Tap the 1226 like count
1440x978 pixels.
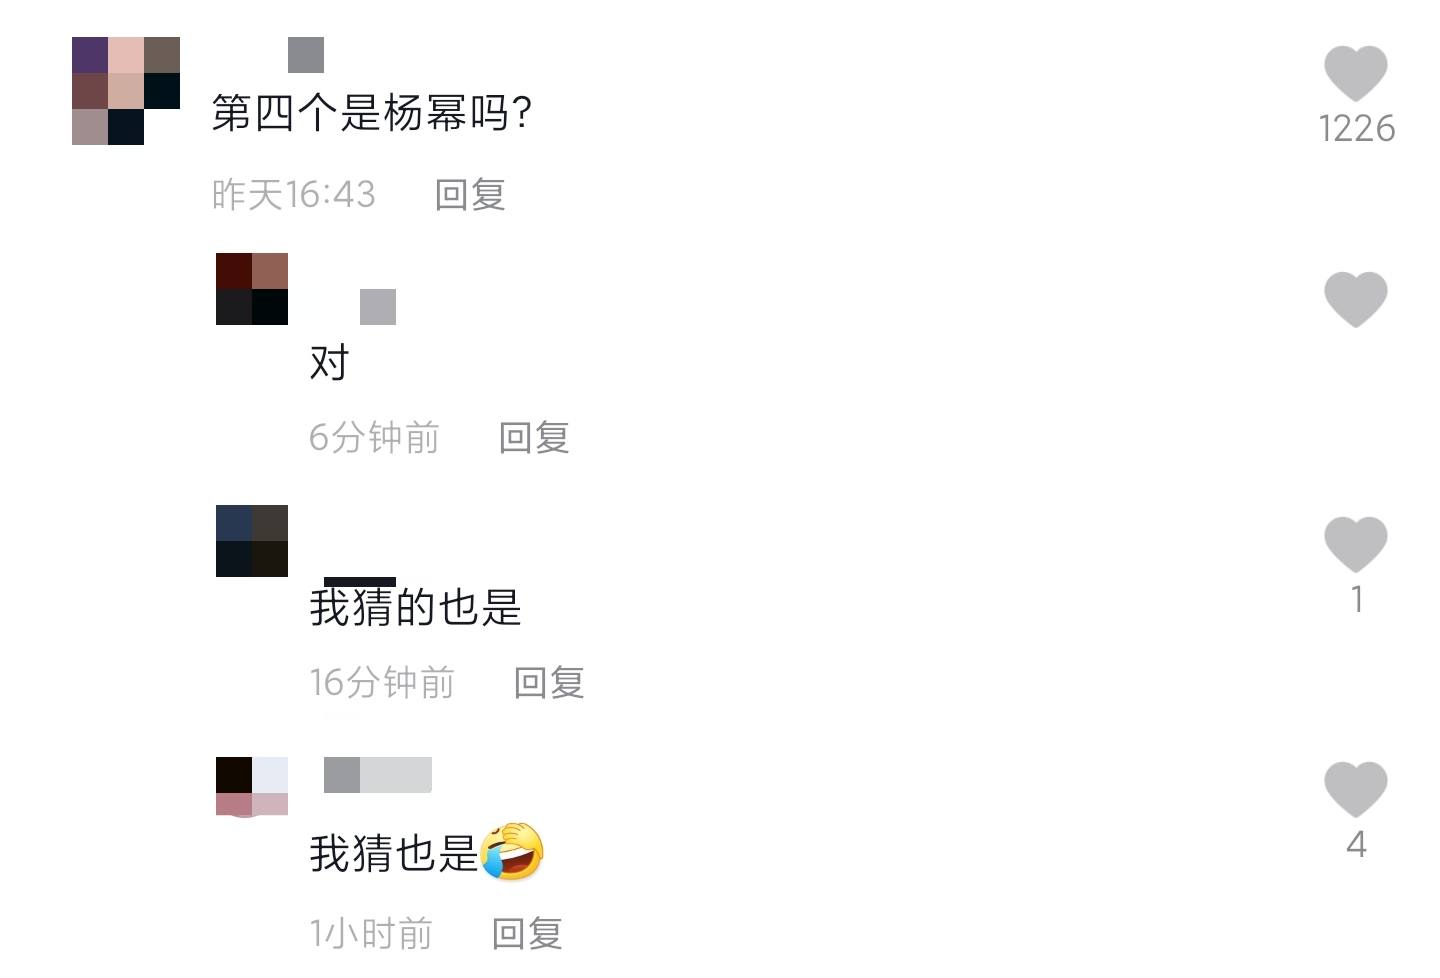click(x=1356, y=128)
